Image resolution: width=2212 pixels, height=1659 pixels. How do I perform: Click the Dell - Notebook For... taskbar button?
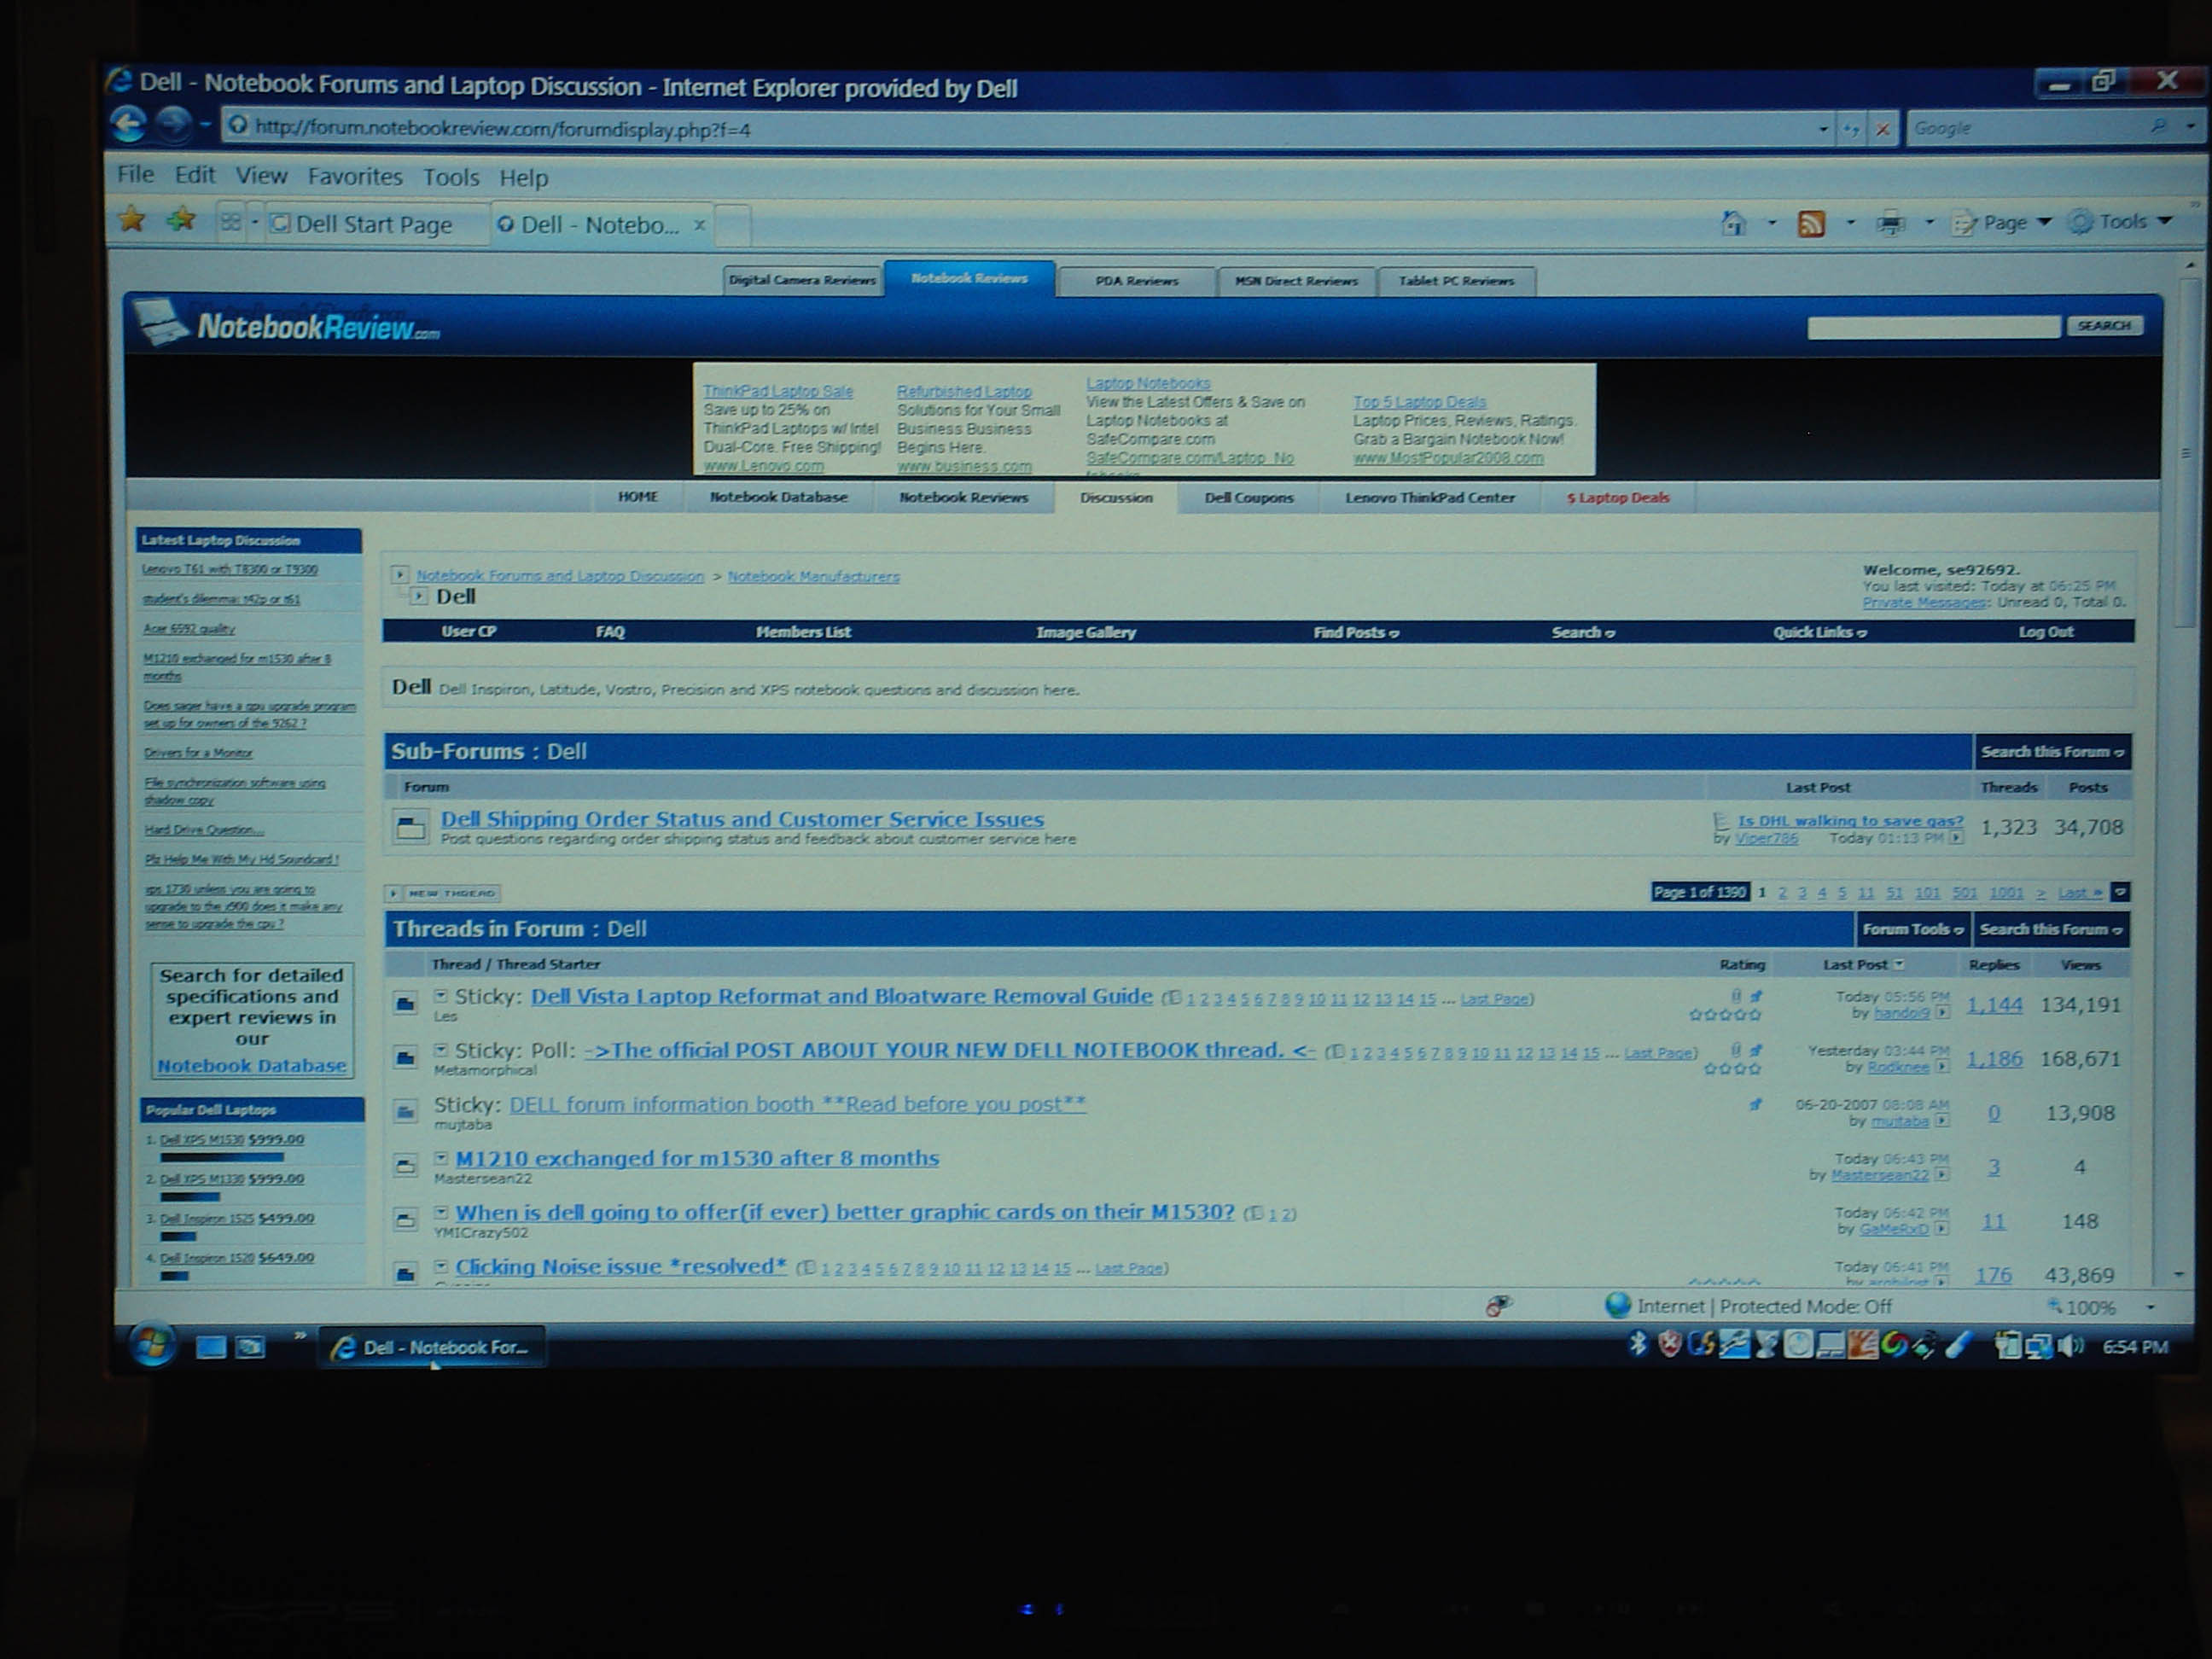tap(432, 1347)
